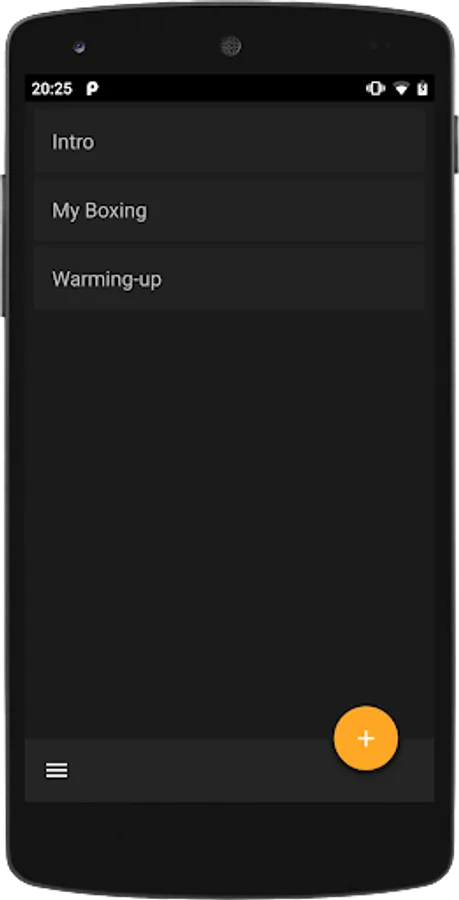Click the Wi-Fi signal status icon
The image size is (459, 900).
(x=402, y=89)
